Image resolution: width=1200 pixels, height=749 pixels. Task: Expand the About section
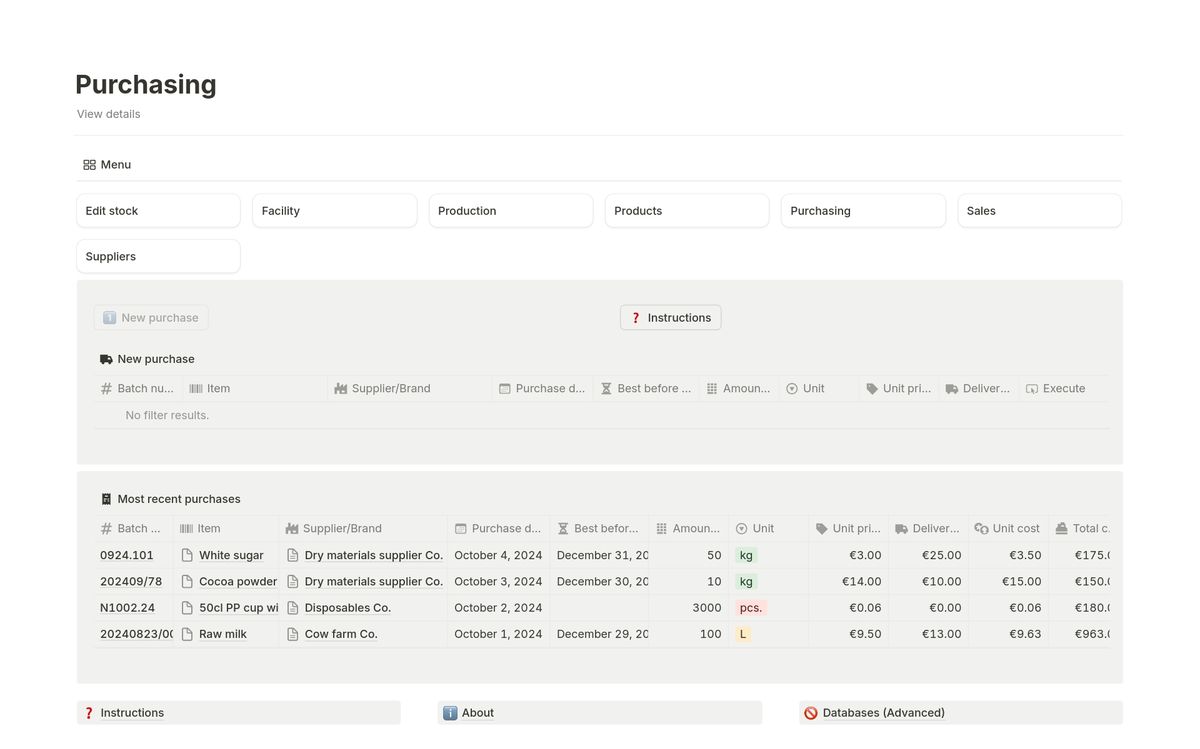478,713
